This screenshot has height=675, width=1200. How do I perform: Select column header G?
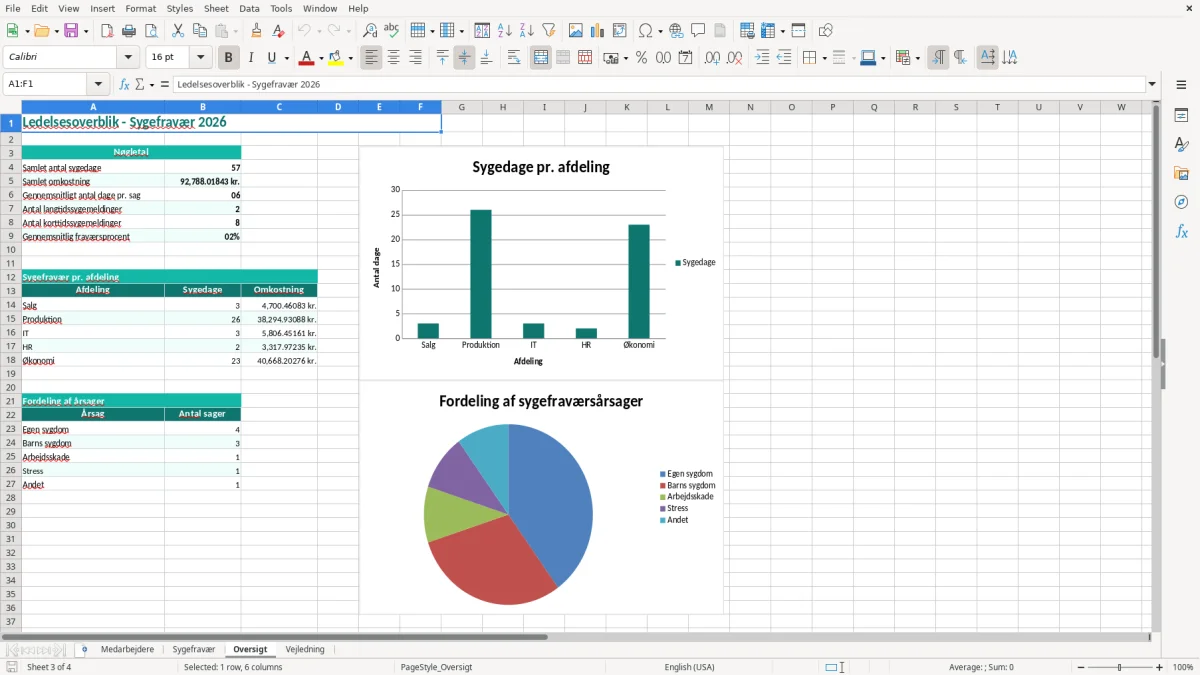pyautogui.click(x=461, y=107)
